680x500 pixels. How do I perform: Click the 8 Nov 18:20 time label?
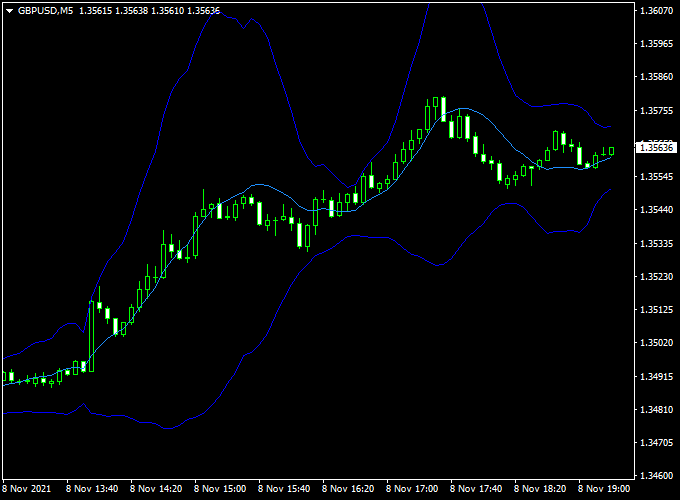[x=539, y=491]
